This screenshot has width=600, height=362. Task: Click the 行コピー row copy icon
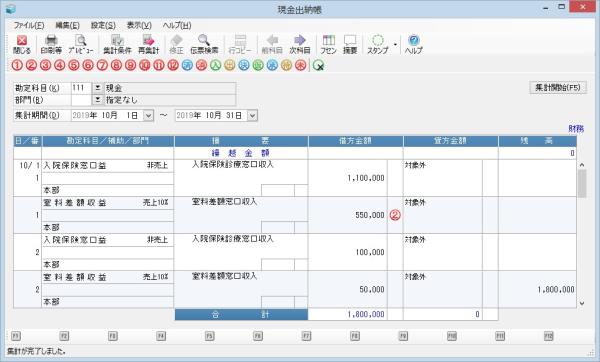click(x=240, y=44)
